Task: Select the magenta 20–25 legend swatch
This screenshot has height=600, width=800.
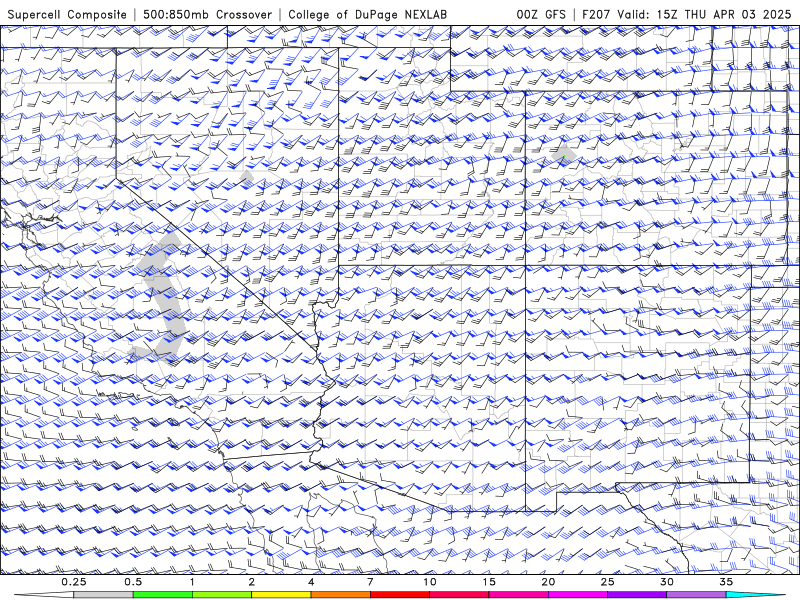Action: pos(577,595)
